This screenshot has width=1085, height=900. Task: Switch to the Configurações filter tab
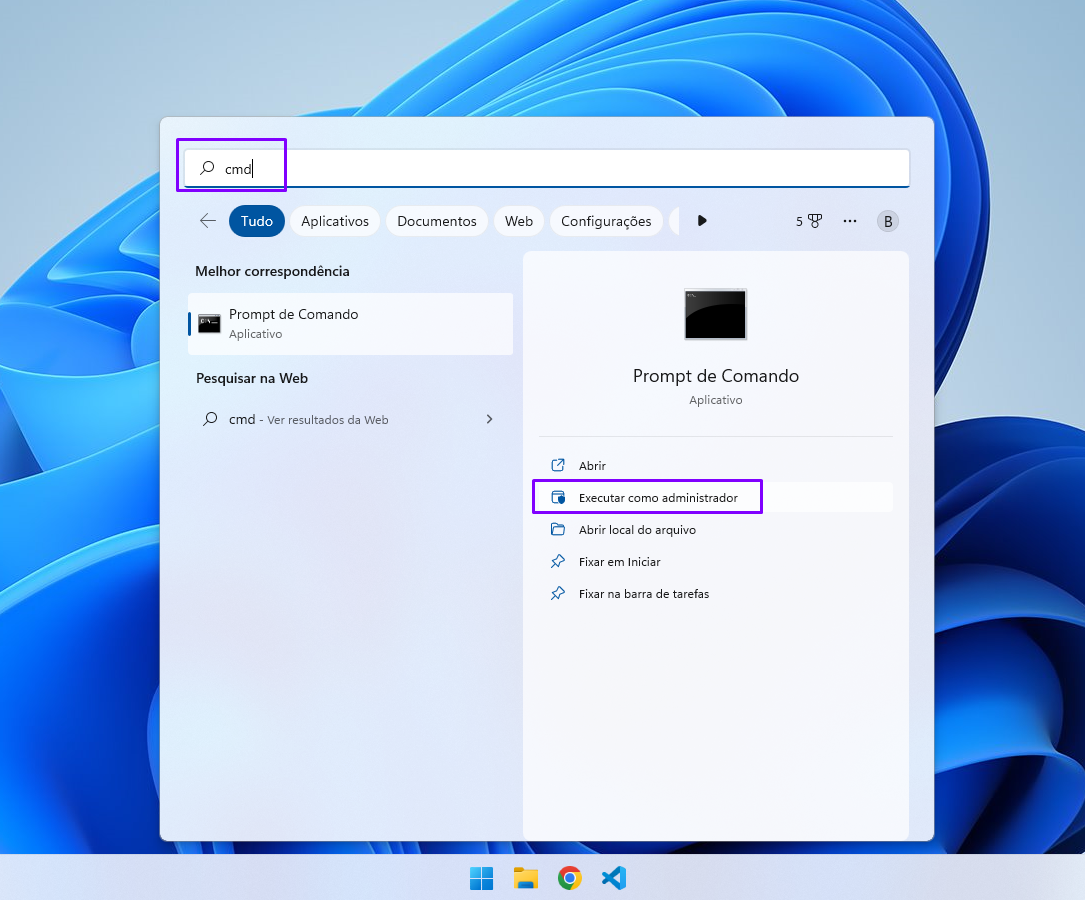coord(606,221)
